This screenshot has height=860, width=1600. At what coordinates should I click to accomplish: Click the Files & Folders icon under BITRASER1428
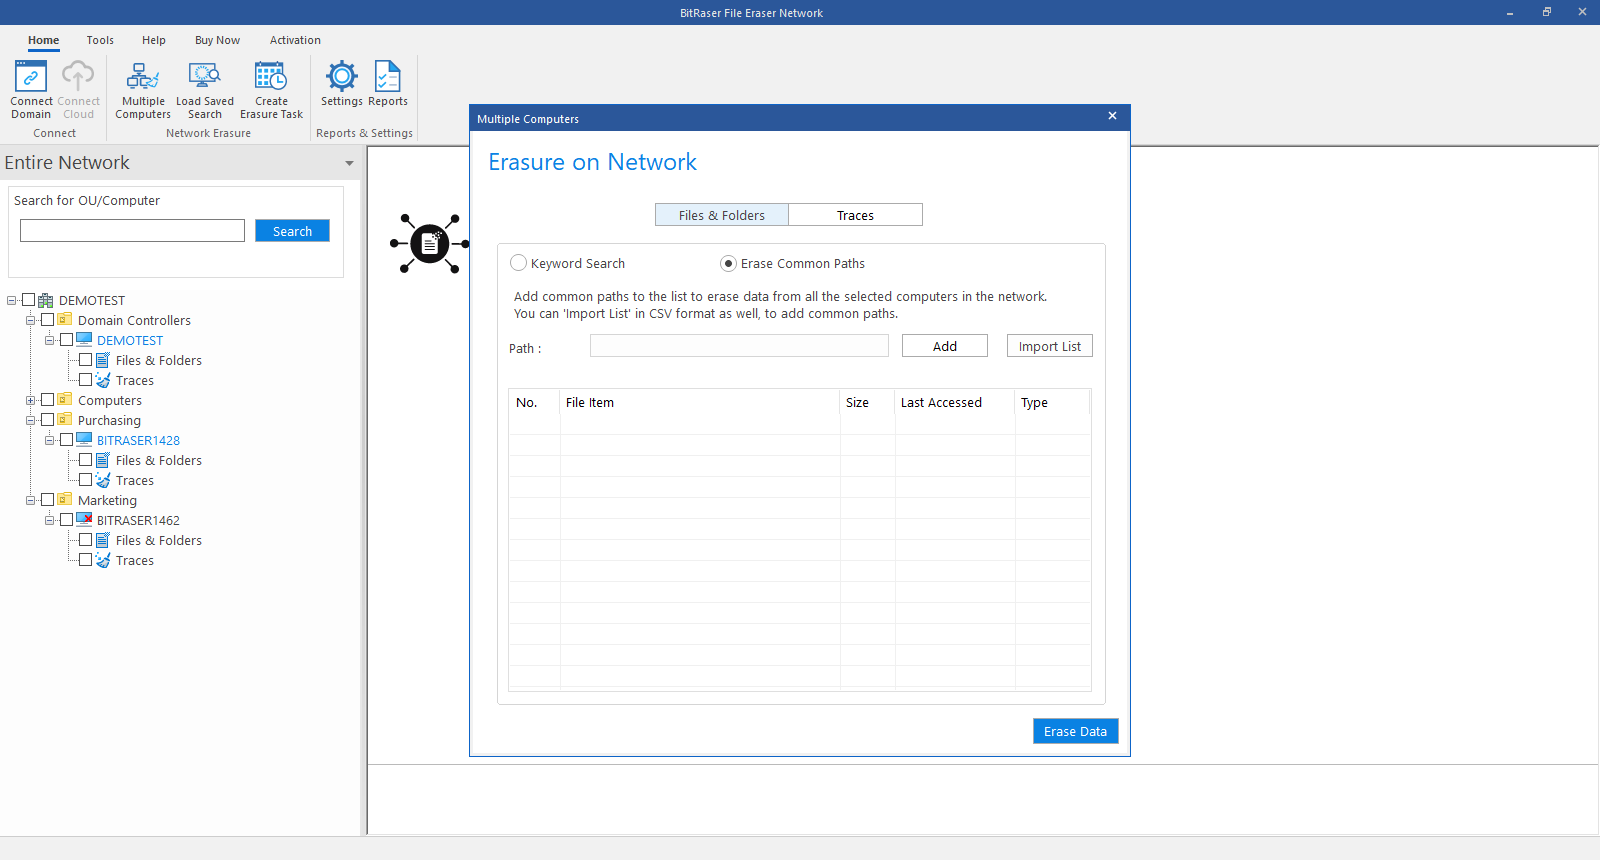click(103, 460)
